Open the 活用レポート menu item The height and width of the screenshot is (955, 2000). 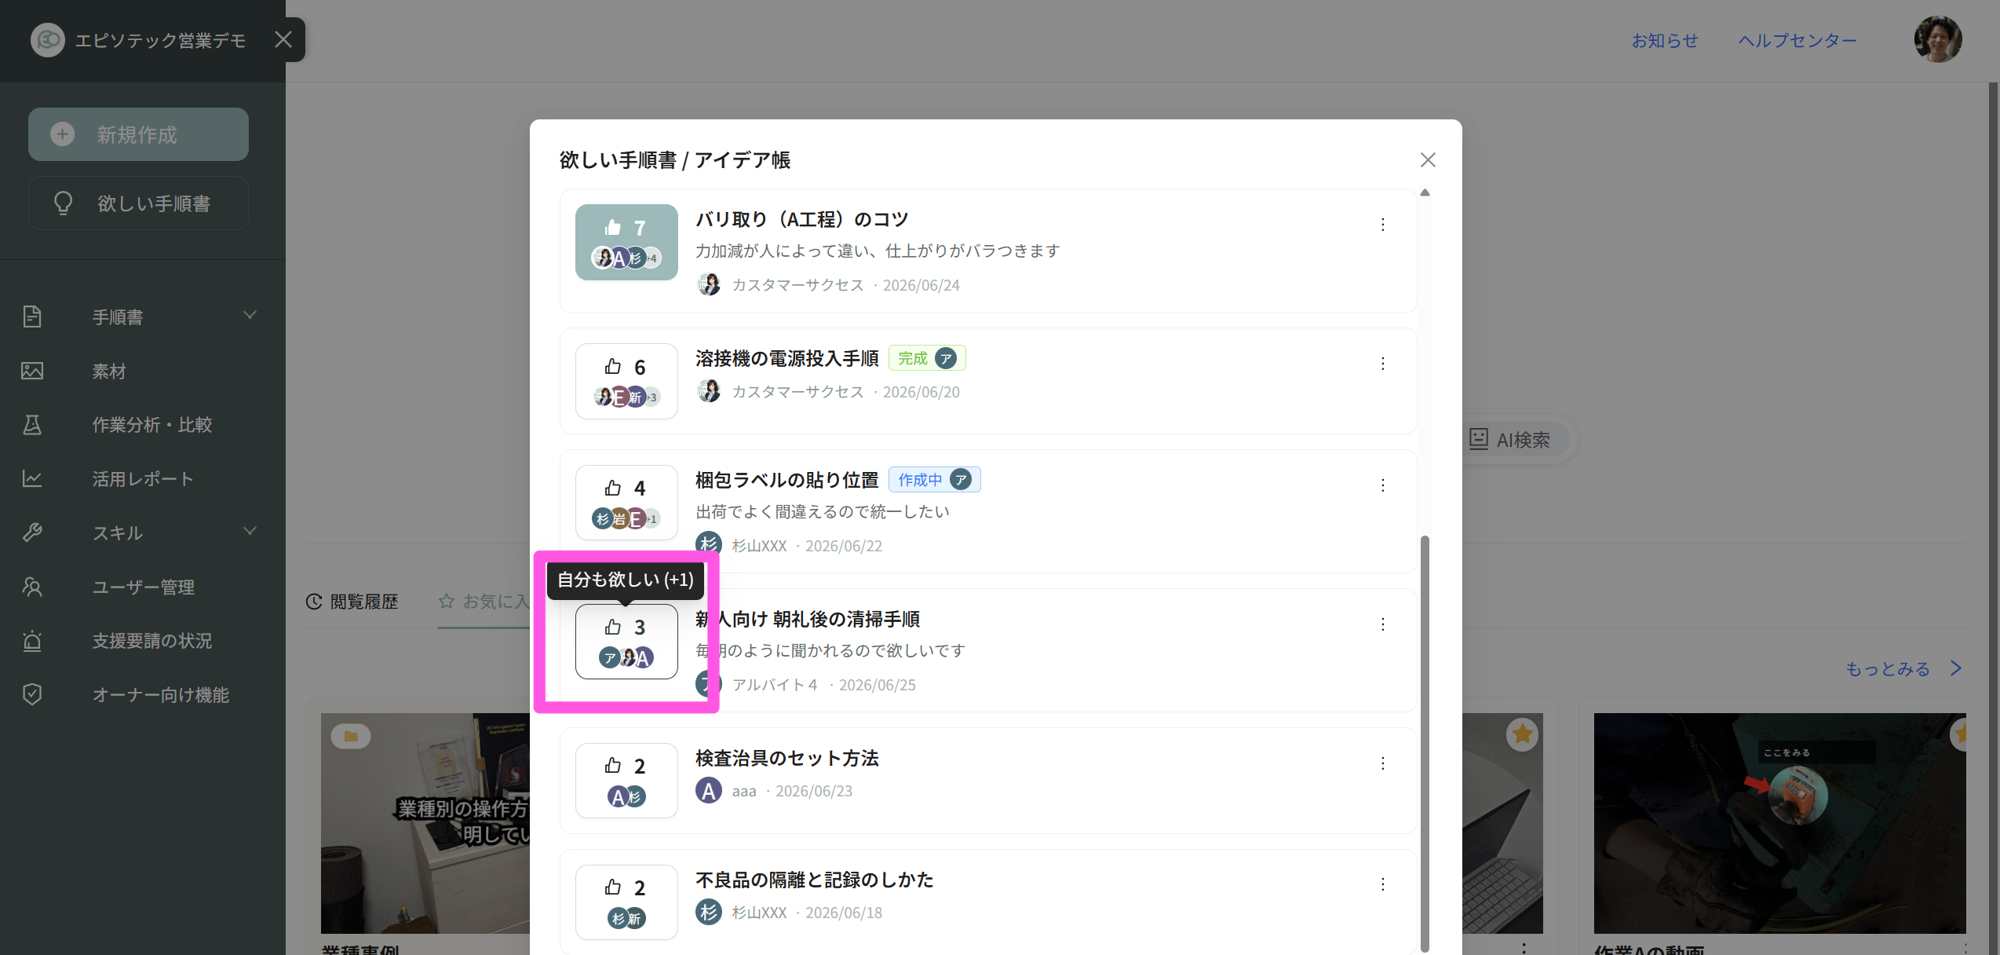[x=142, y=479]
